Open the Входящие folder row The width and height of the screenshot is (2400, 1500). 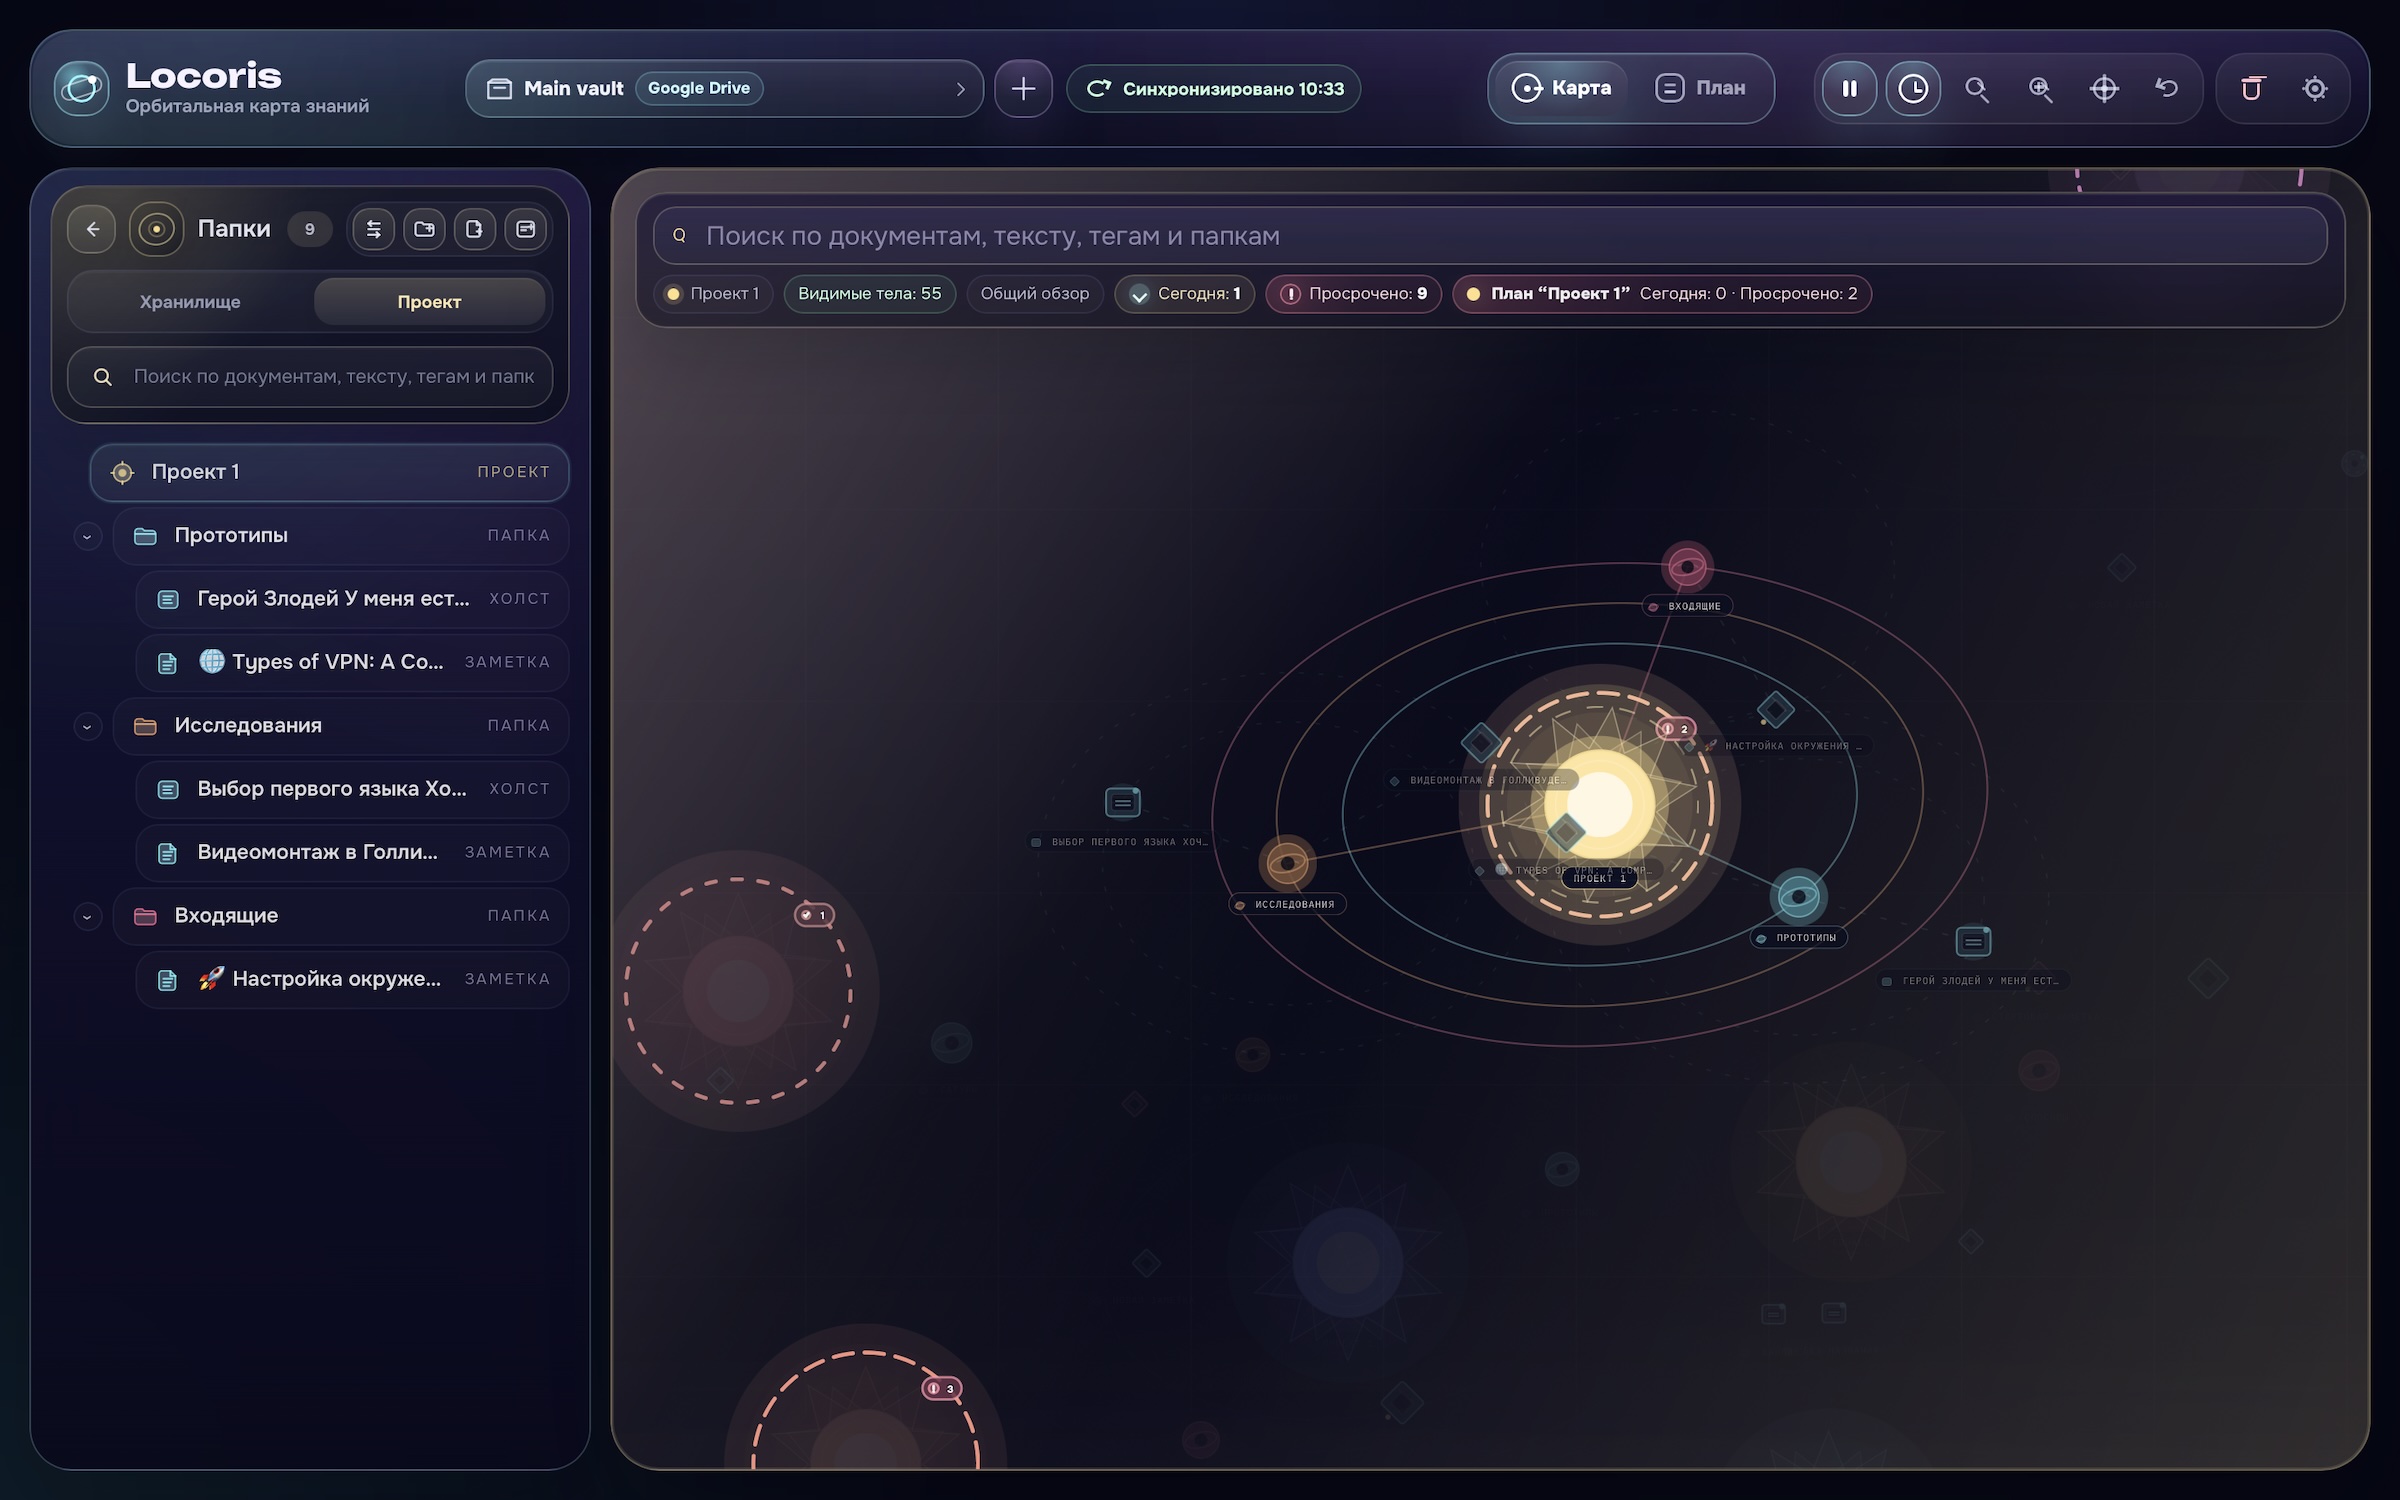click(x=341, y=916)
